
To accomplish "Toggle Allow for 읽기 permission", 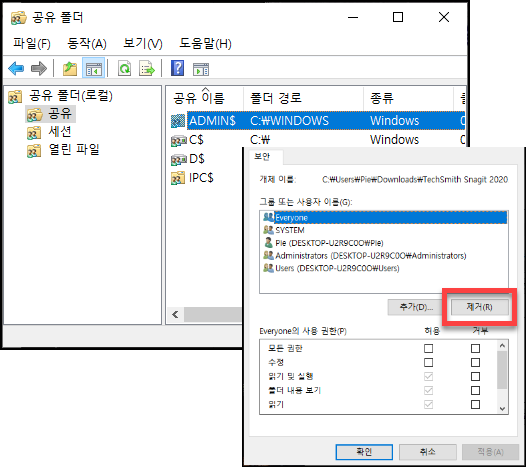I will (428, 405).
